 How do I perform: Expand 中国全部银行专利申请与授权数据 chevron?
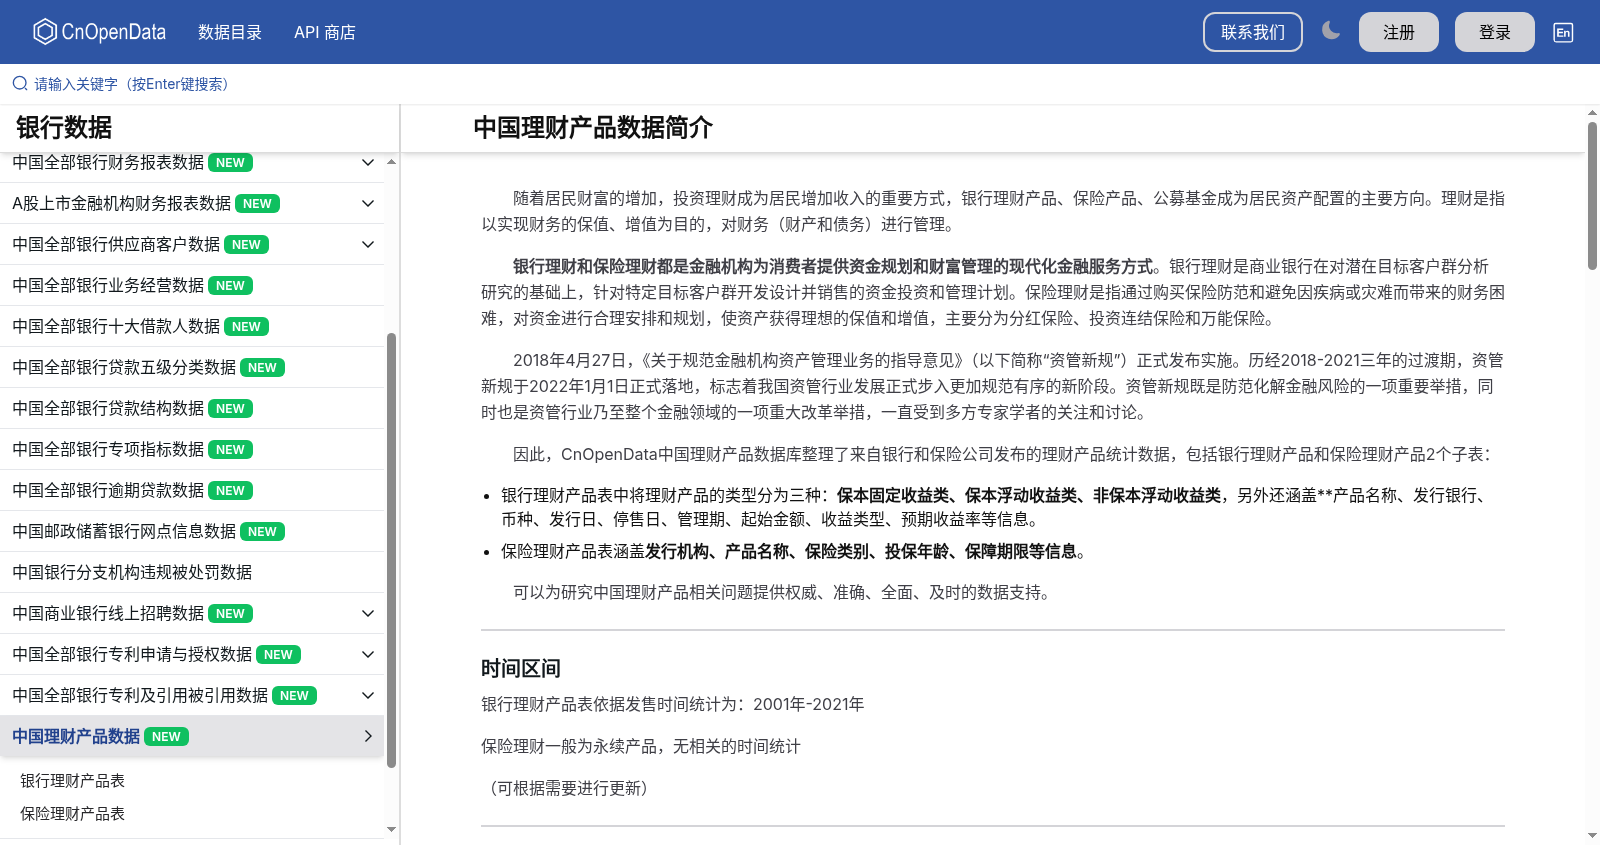coord(368,654)
